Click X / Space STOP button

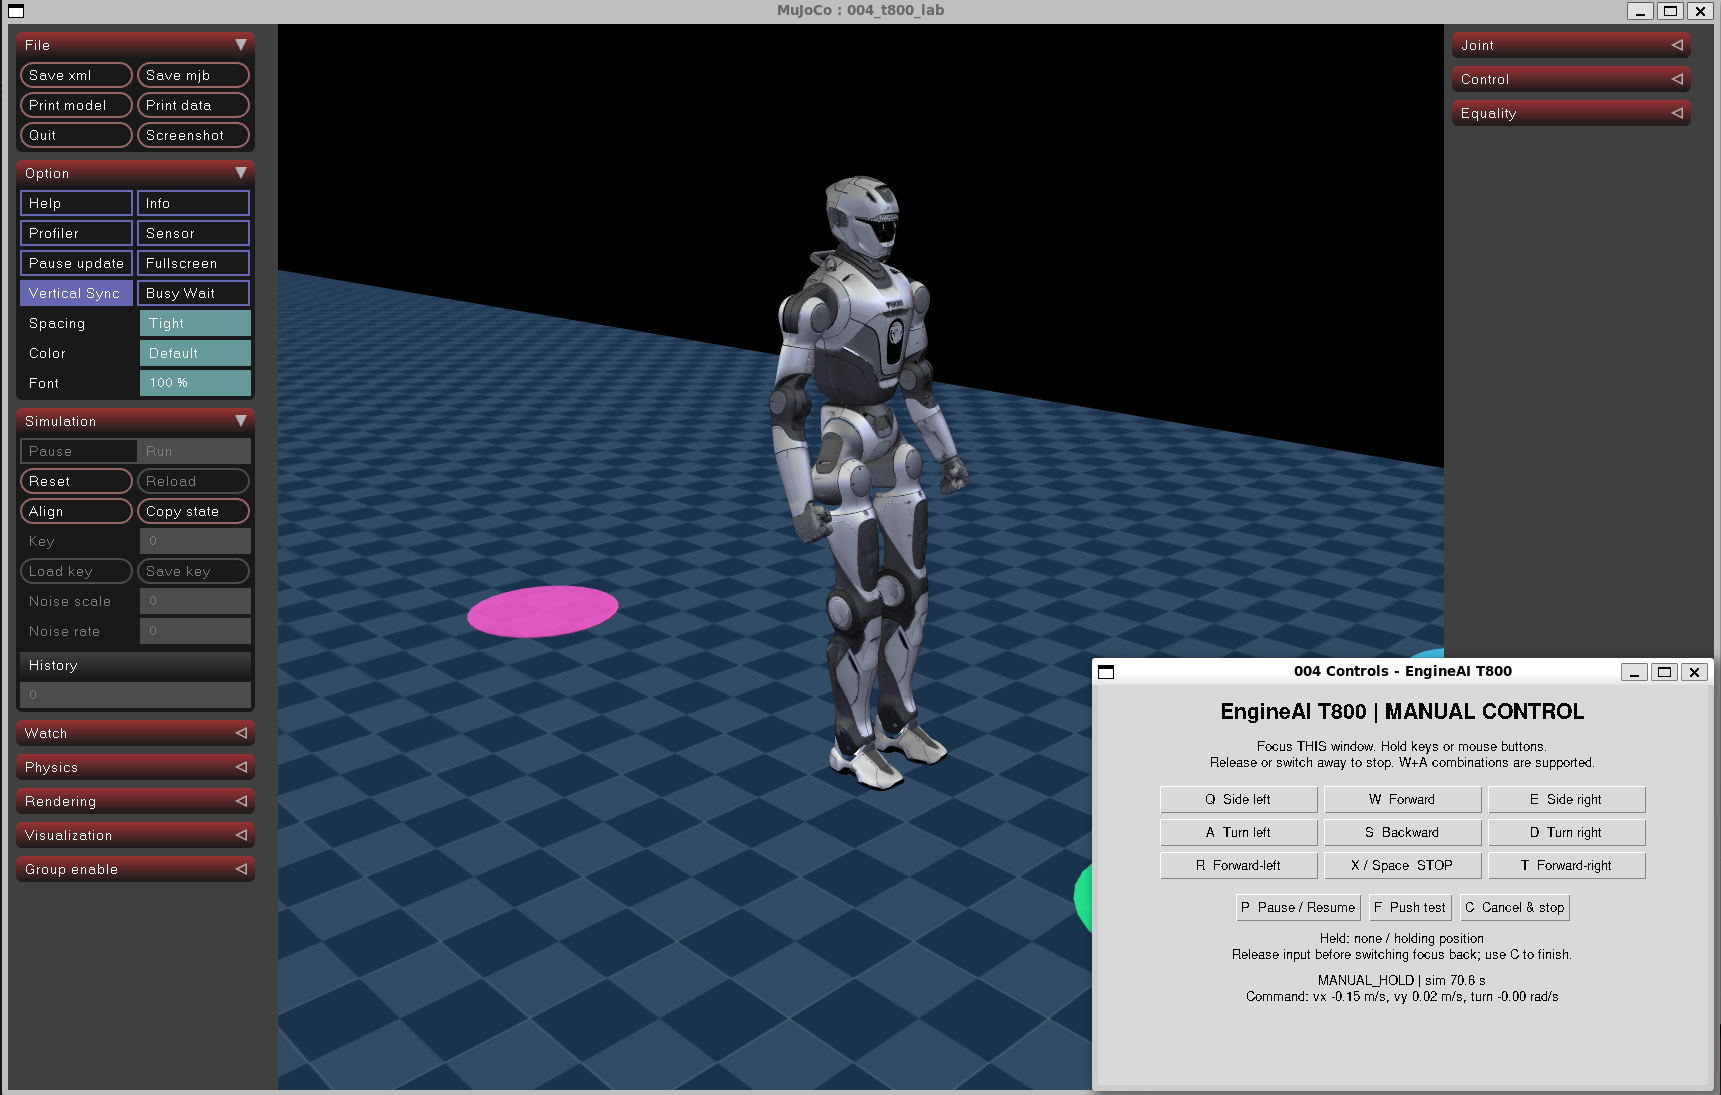(x=1402, y=865)
